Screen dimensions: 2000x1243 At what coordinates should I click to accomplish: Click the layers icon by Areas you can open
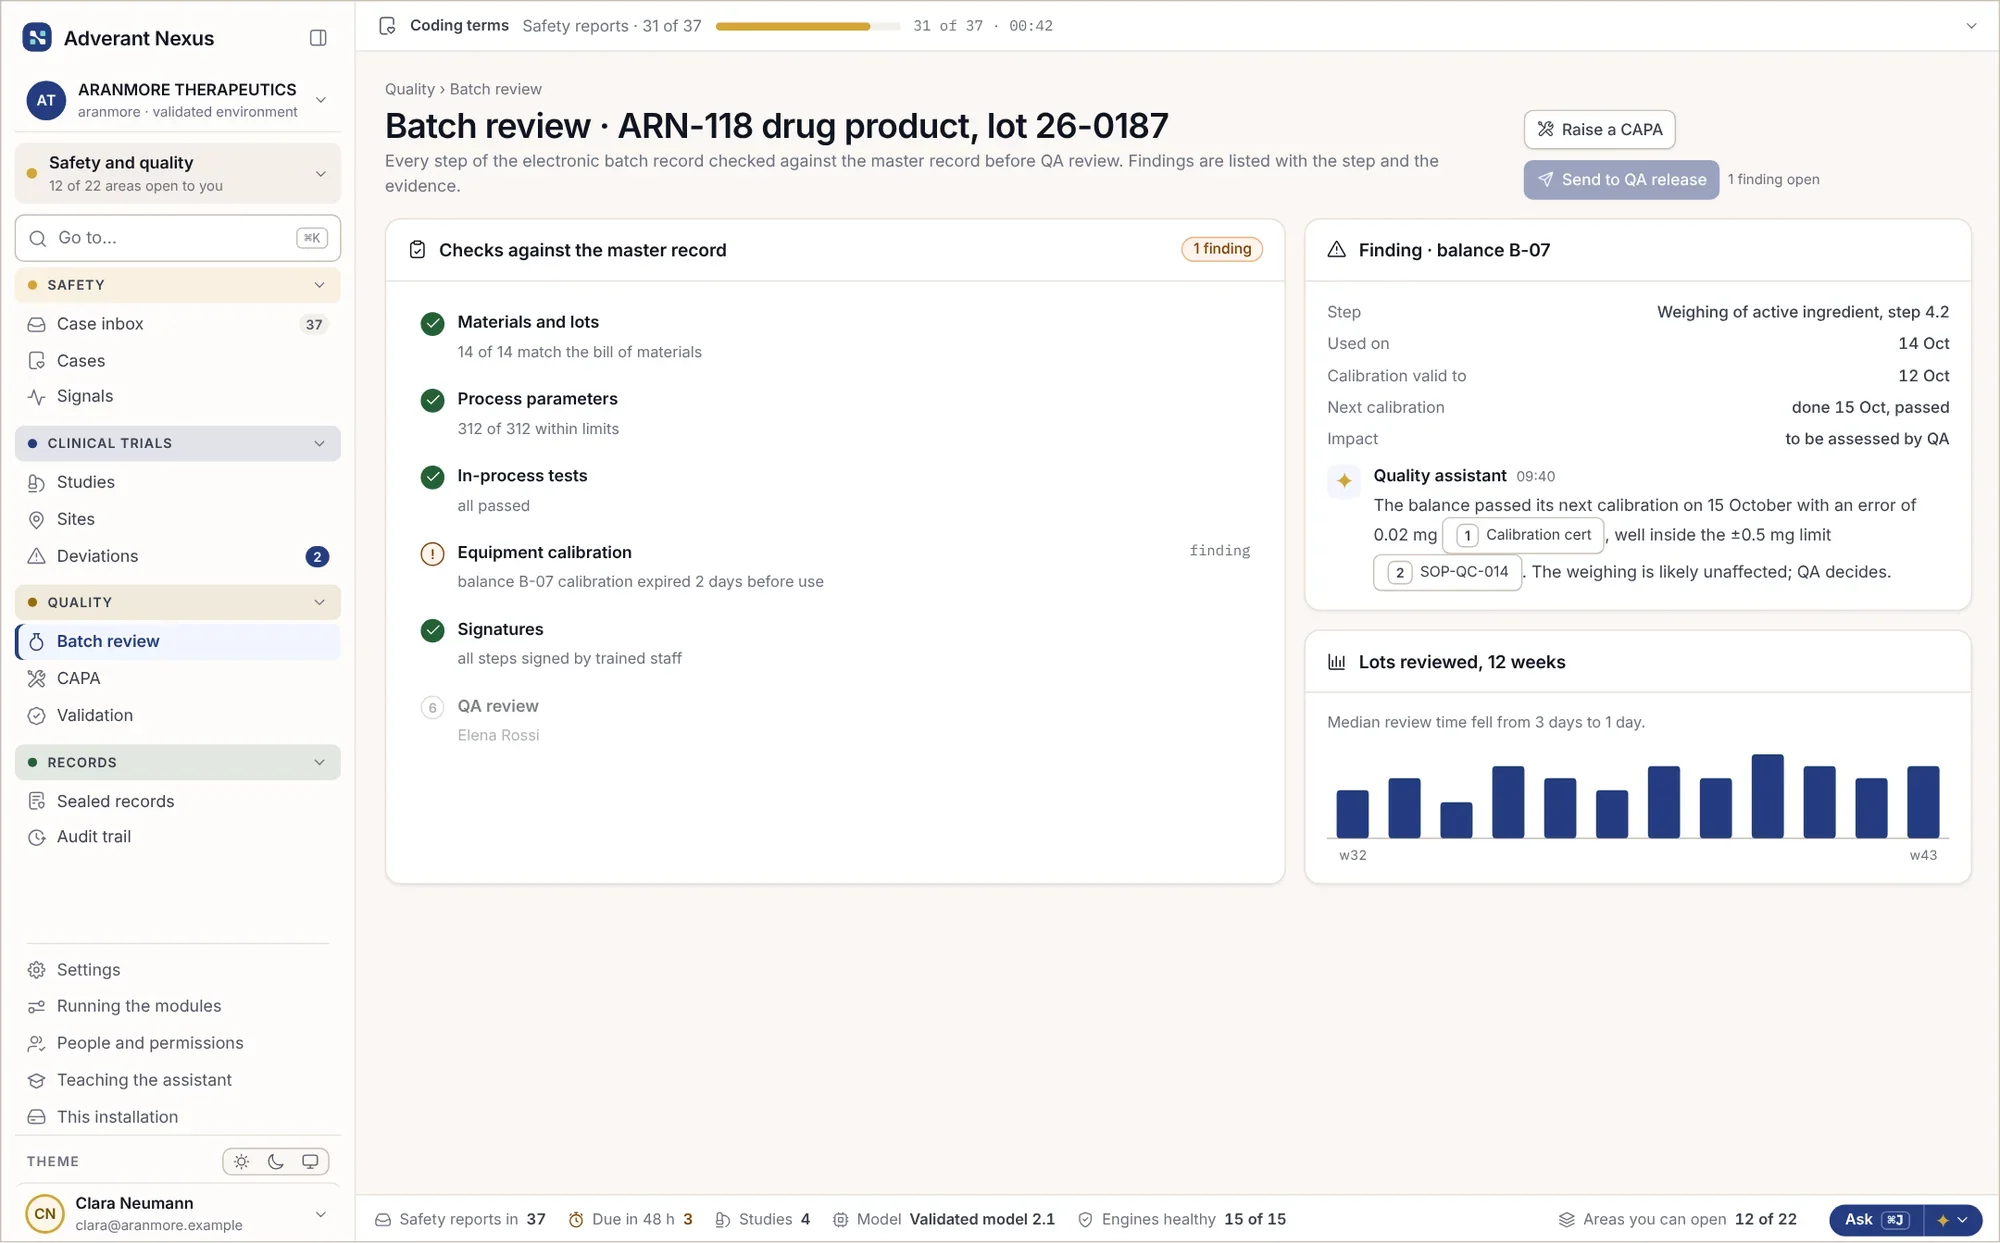[x=1567, y=1220]
